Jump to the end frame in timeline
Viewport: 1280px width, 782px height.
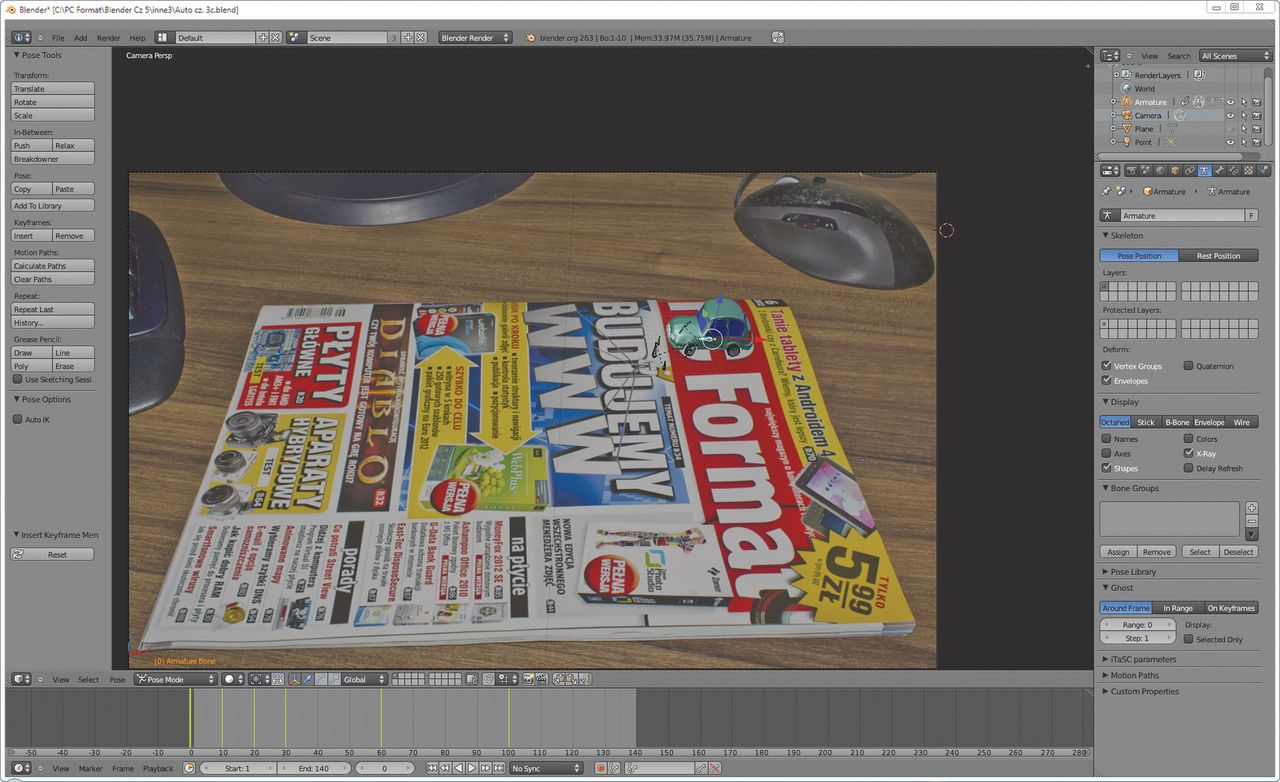pyautogui.click(x=498, y=768)
